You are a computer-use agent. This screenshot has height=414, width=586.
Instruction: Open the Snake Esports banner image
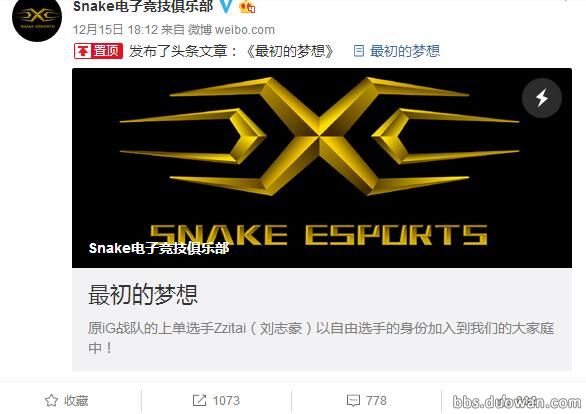(322, 168)
